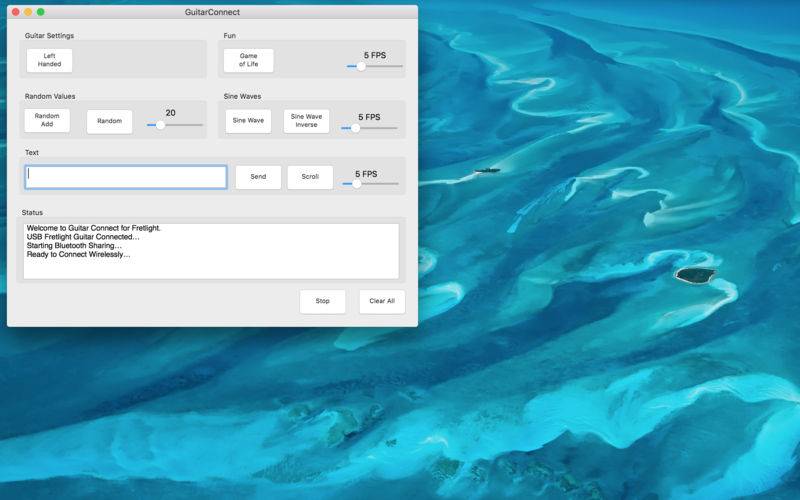Select 'USB Fretlight Guitar Connected…' status line
Image resolution: width=800 pixels, height=500 pixels.
pos(83,237)
